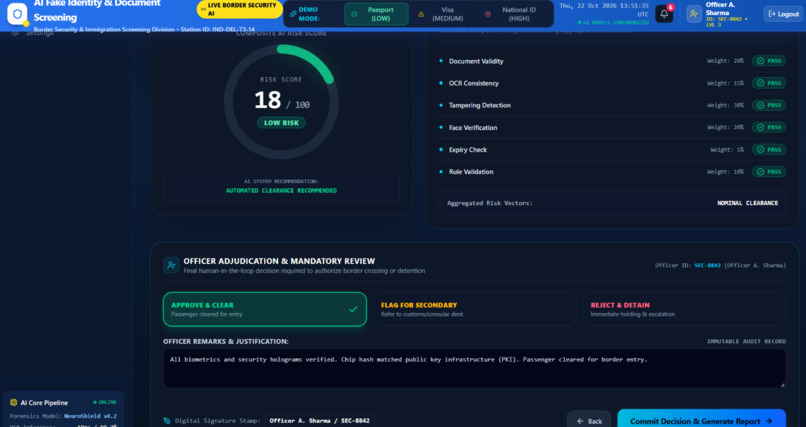806x427 pixels.
Task: Click Commit Decision & Generate Report
Action: (702, 421)
